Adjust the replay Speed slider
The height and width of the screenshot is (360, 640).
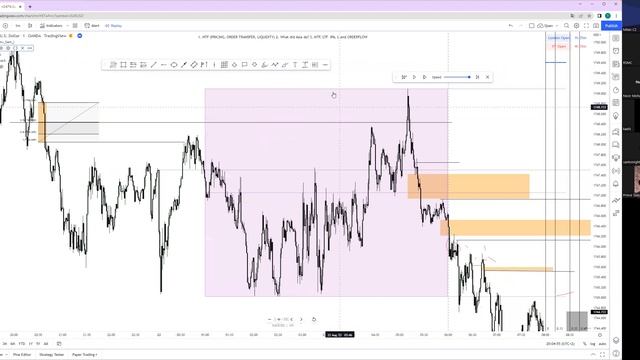tap(457, 77)
